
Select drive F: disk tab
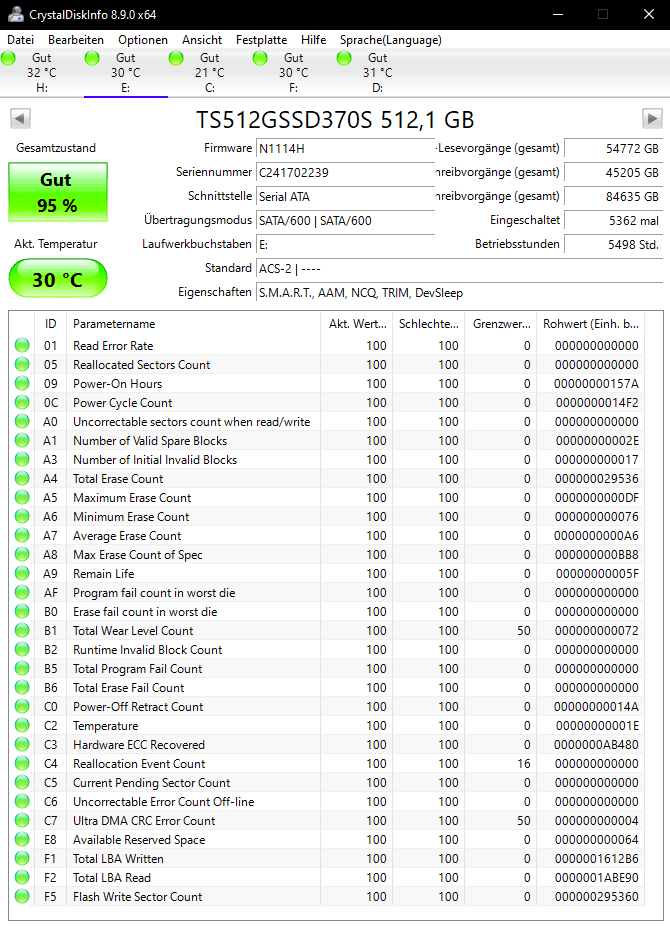point(294,73)
